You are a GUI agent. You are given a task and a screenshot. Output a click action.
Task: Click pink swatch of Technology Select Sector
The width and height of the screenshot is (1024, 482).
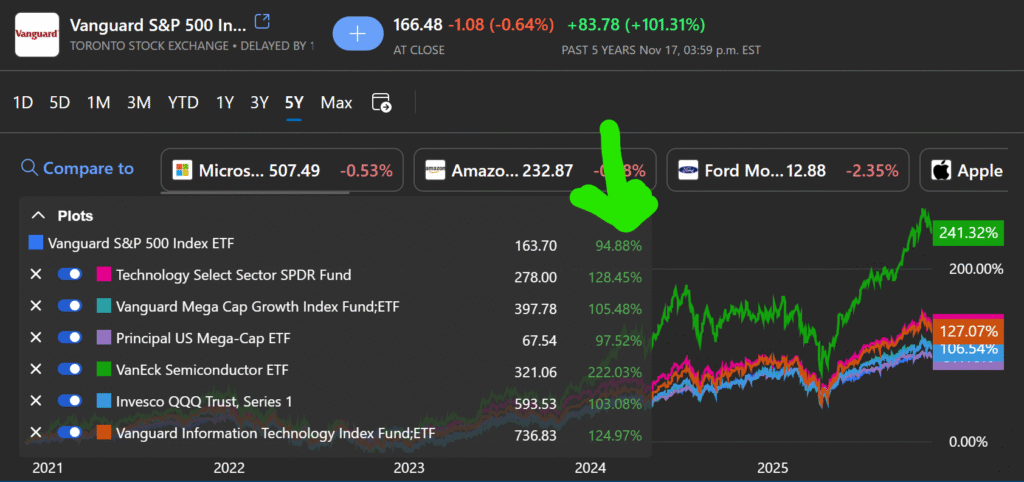103,274
